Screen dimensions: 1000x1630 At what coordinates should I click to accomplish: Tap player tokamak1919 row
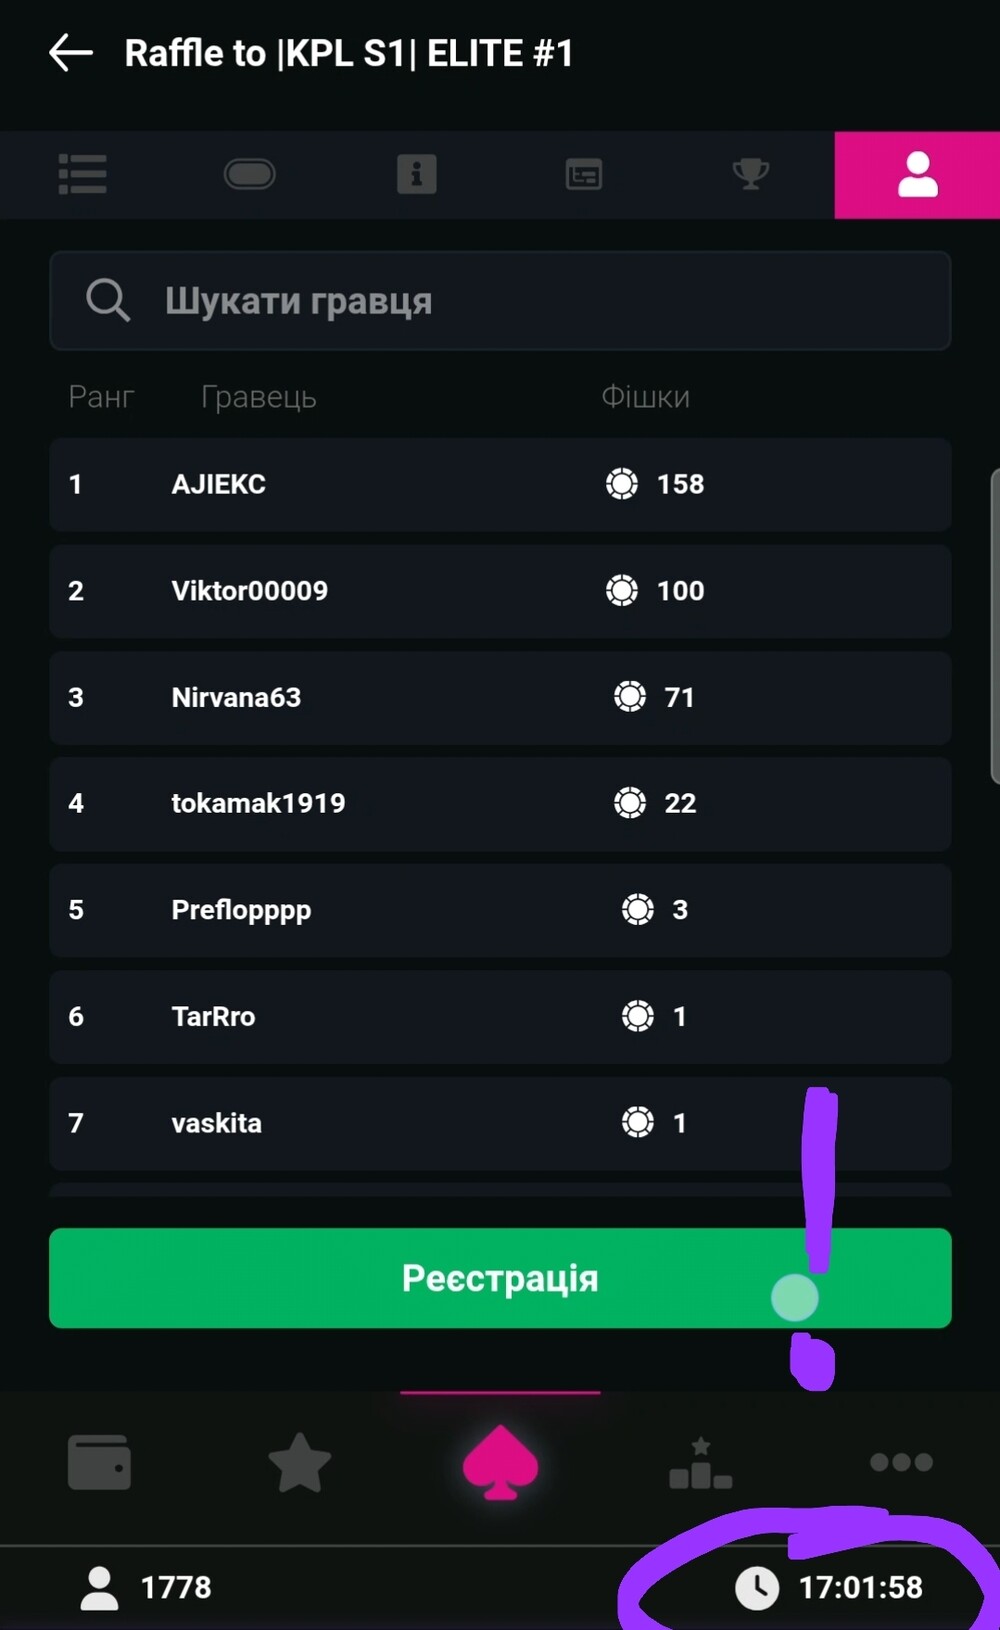click(500, 803)
